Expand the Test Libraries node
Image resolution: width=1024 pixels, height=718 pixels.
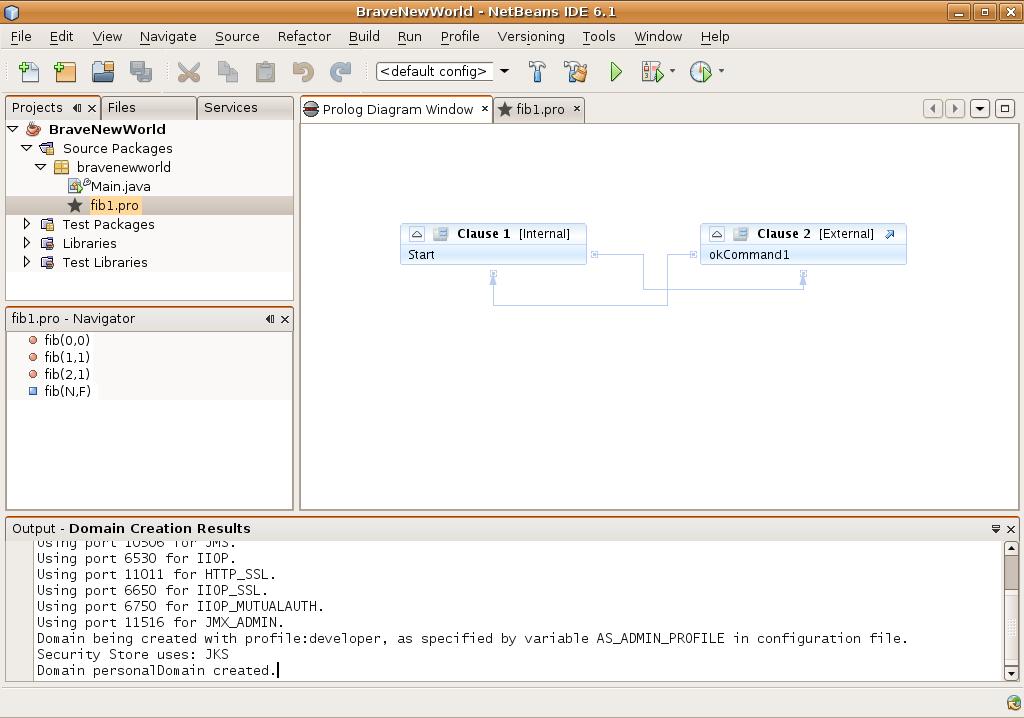pyautogui.click(x=27, y=262)
